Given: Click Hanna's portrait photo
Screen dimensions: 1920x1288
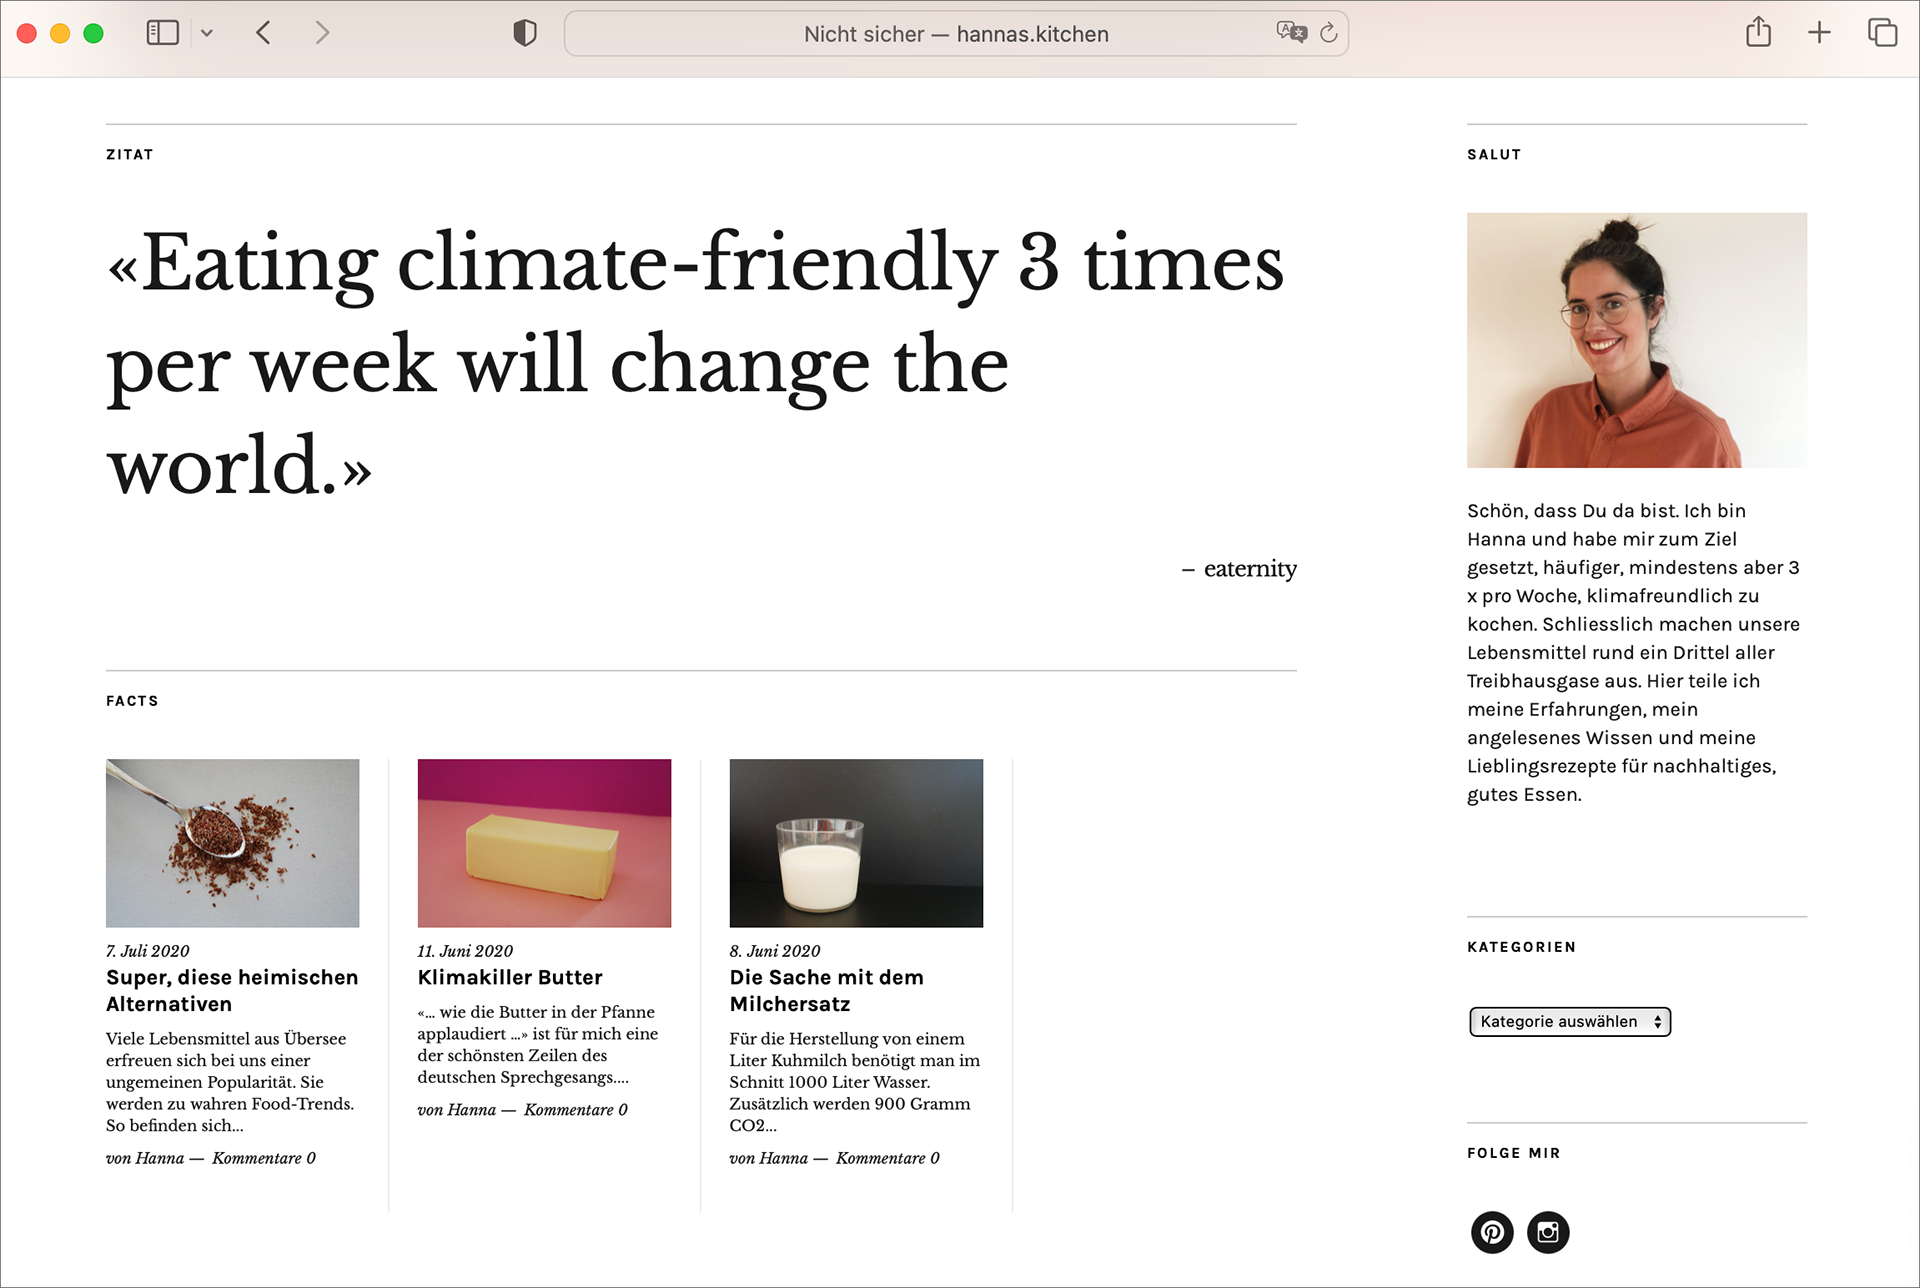Looking at the screenshot, I should click(x=1637, y=340).
